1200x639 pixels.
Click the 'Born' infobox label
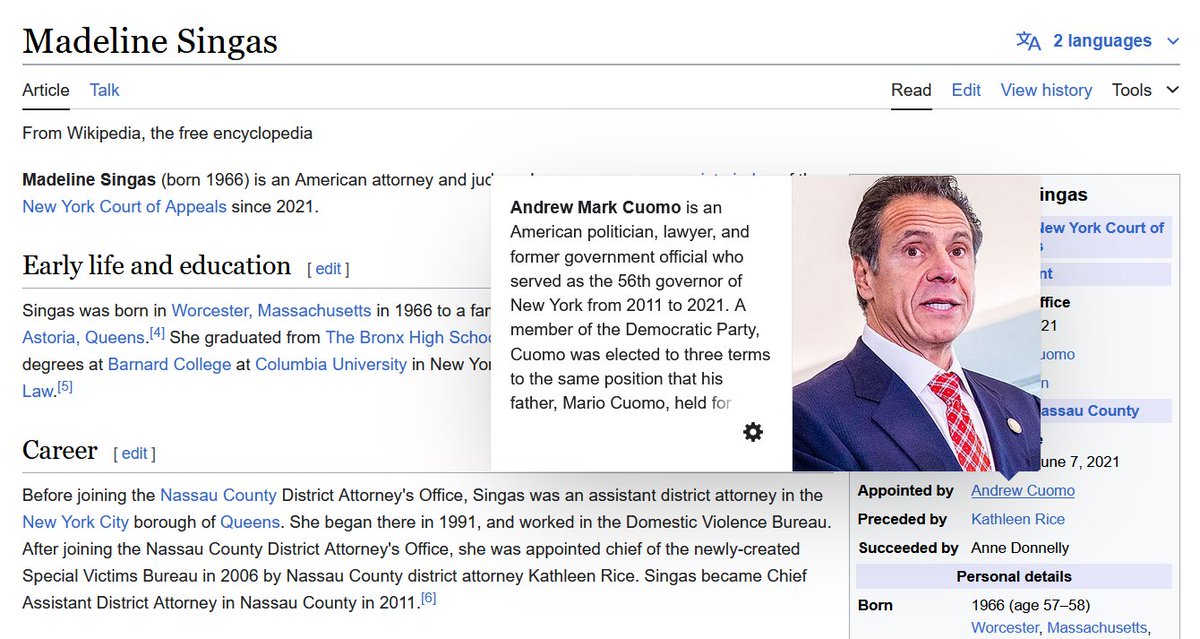pos(875,605)
